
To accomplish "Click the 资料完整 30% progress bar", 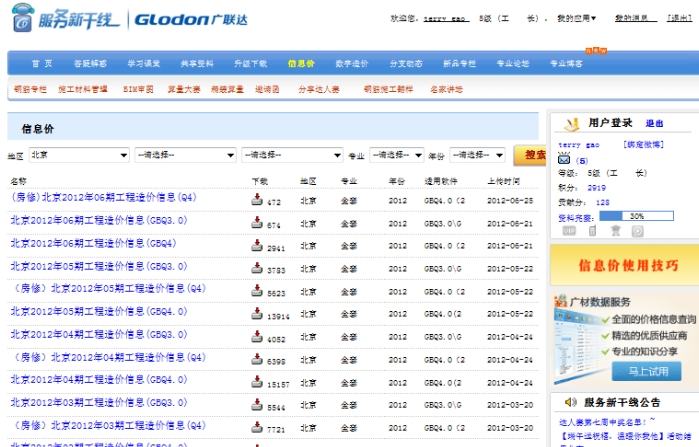I will click(x=637, y=217).
